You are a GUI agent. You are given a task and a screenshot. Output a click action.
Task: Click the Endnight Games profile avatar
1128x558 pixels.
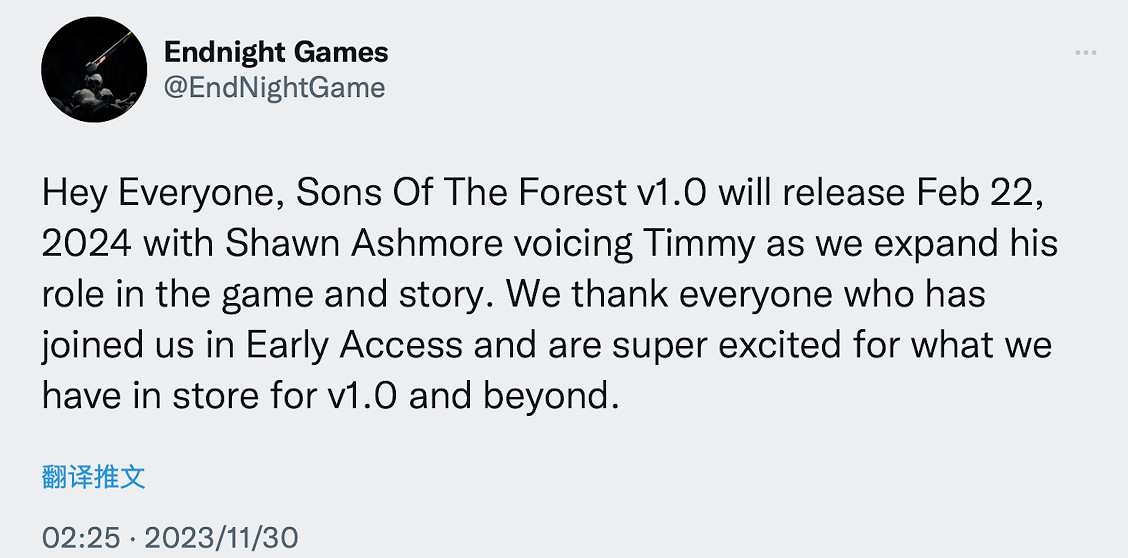click(88, 75)
